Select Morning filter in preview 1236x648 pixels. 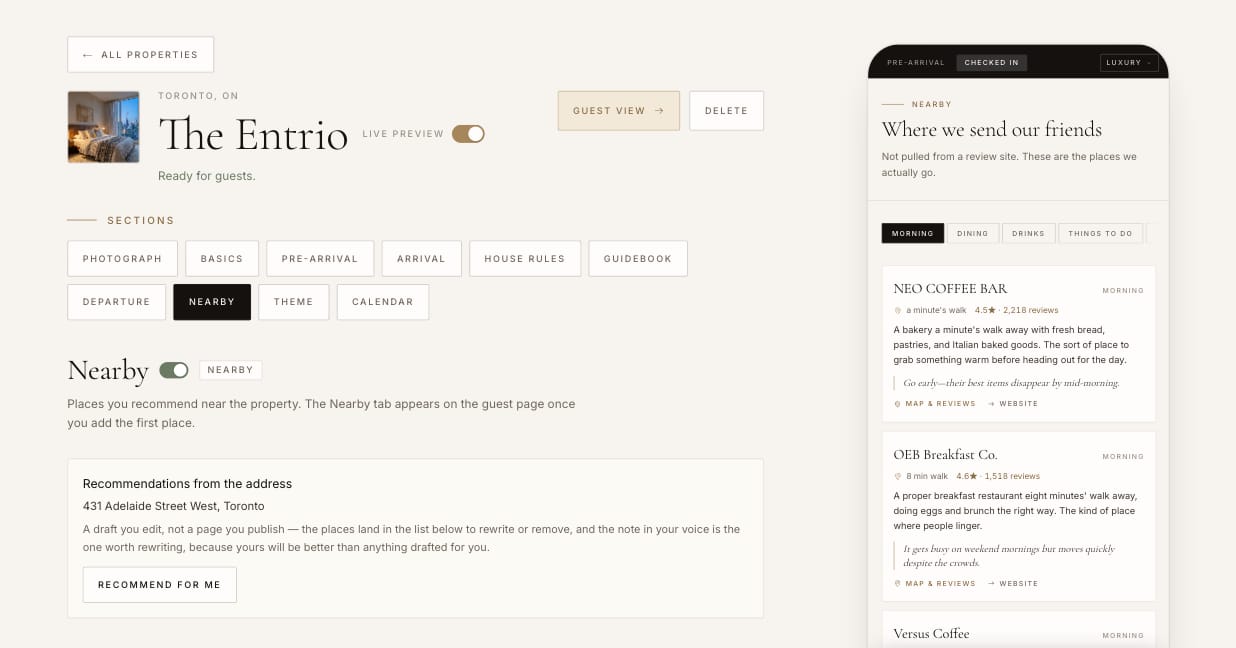pyautogui.click(x=912, y=233)
